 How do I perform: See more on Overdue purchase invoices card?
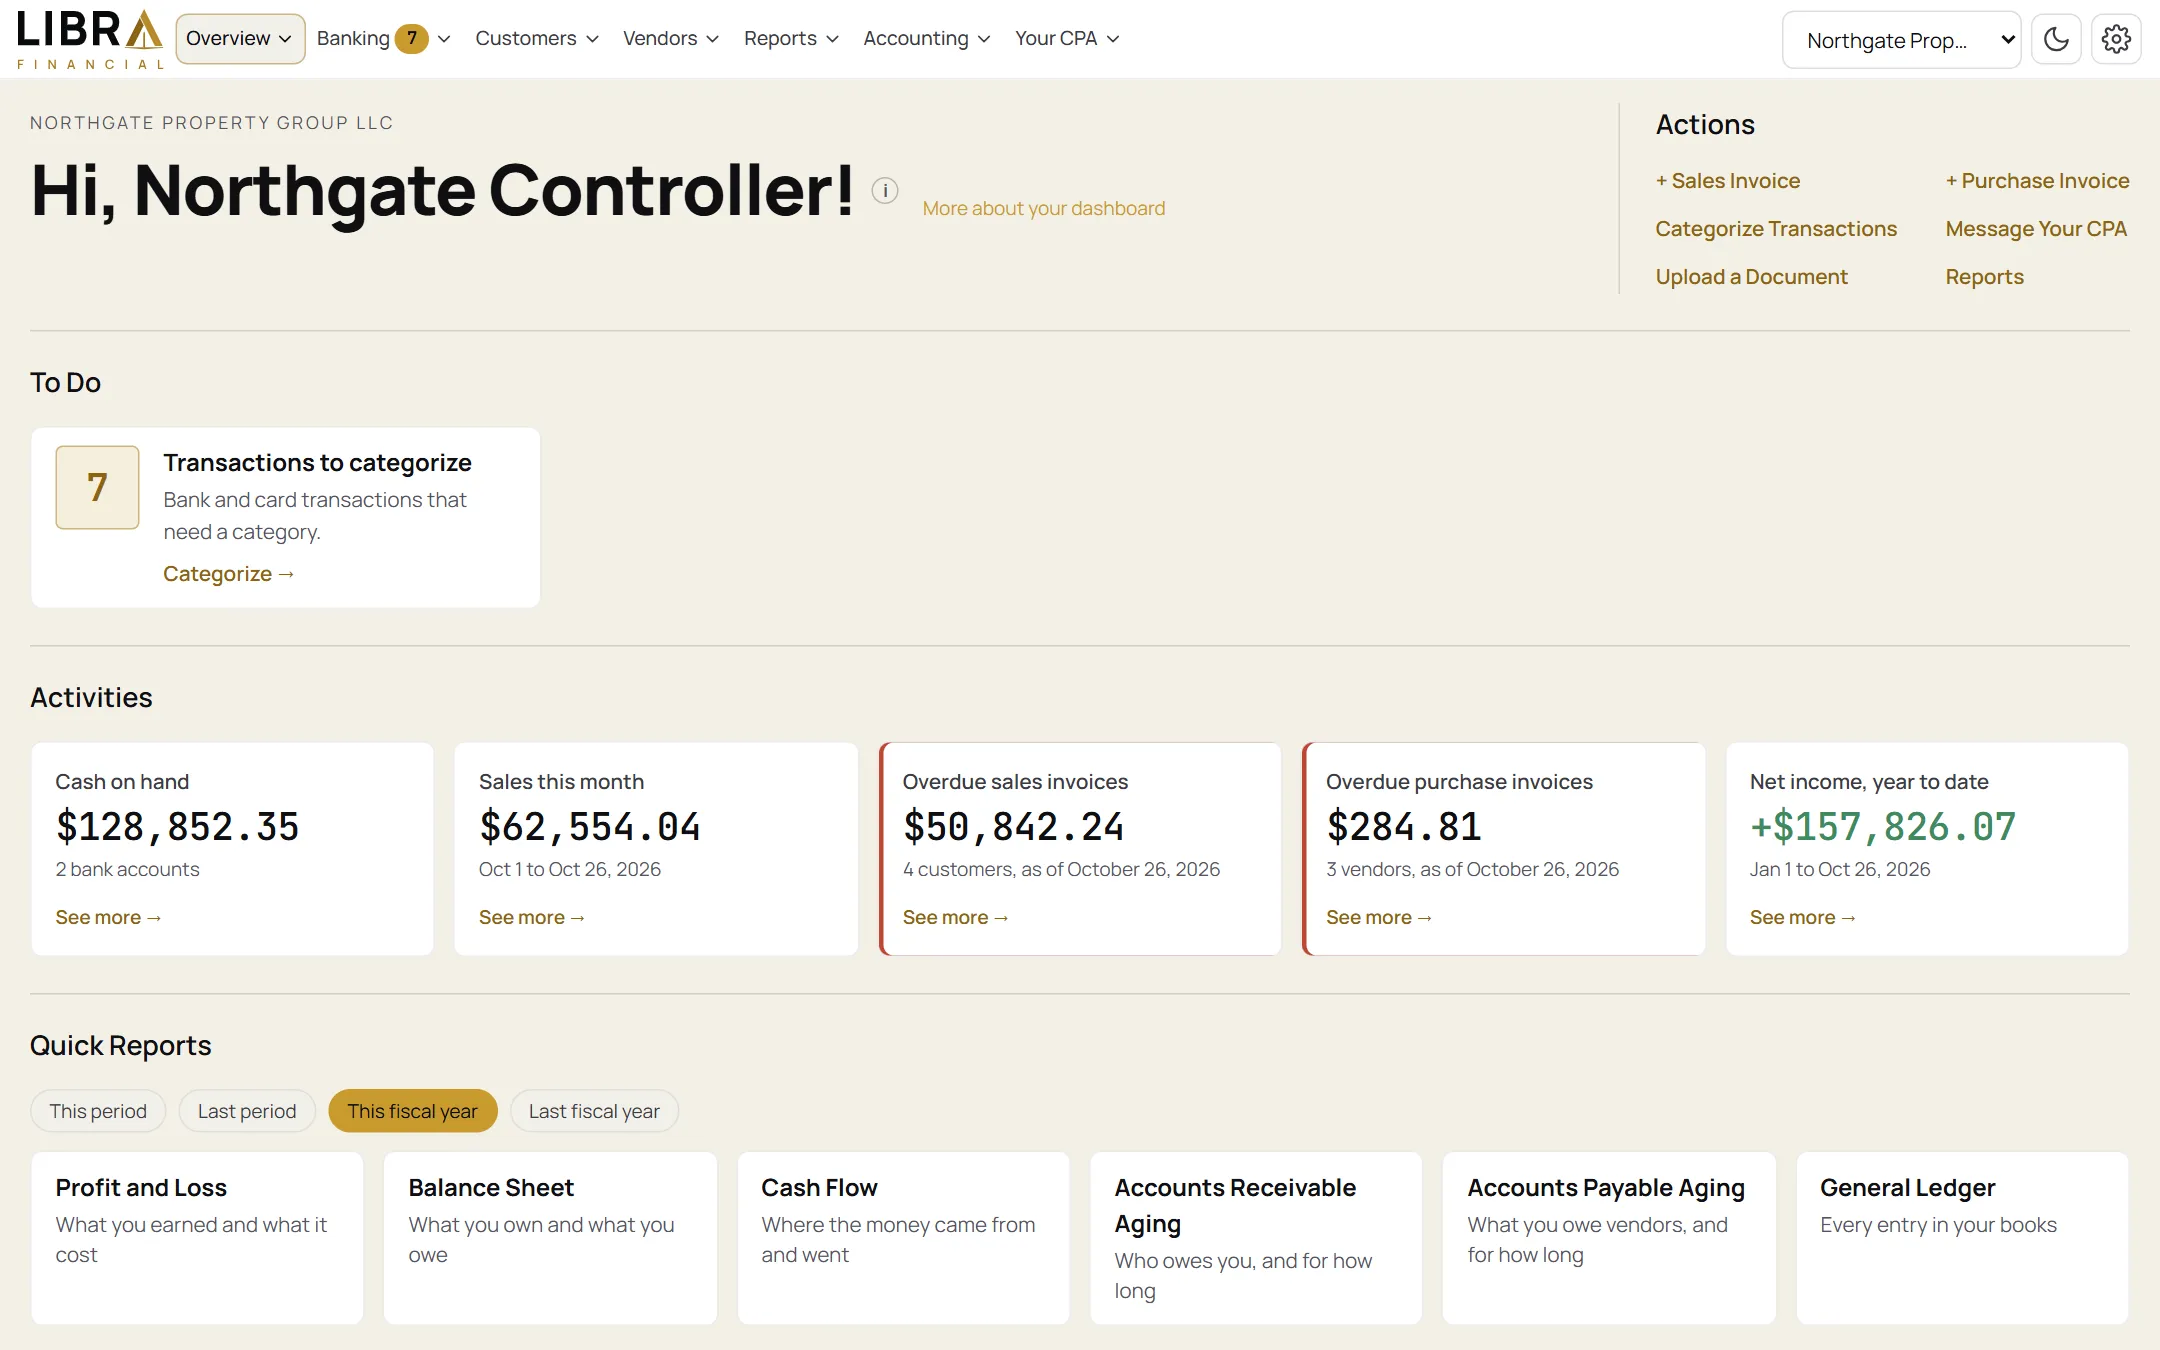1379,917
